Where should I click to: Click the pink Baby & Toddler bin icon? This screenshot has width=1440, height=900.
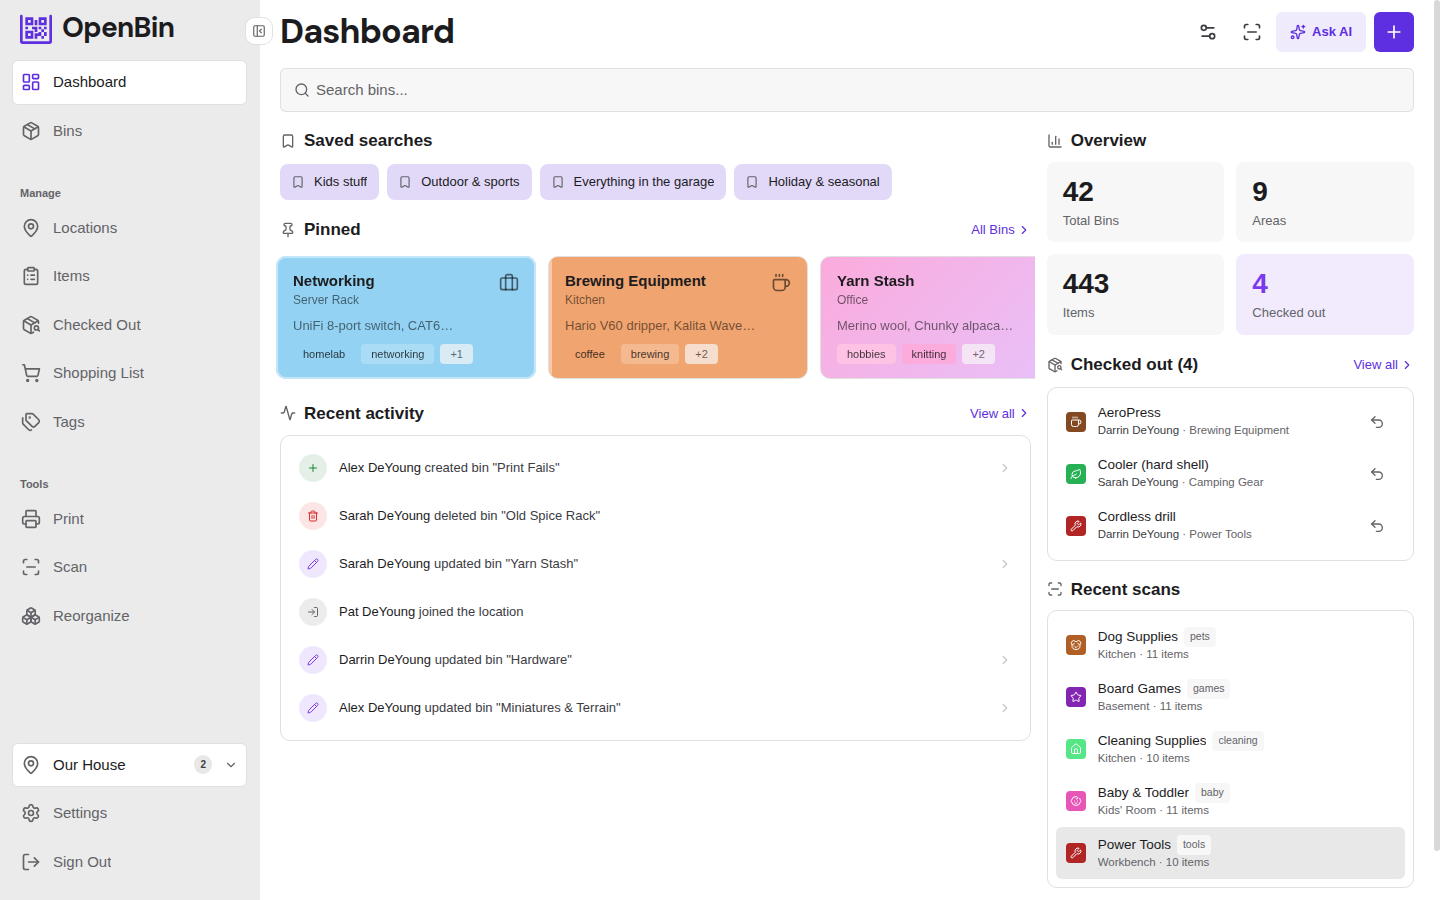[x=1076, y=801]
